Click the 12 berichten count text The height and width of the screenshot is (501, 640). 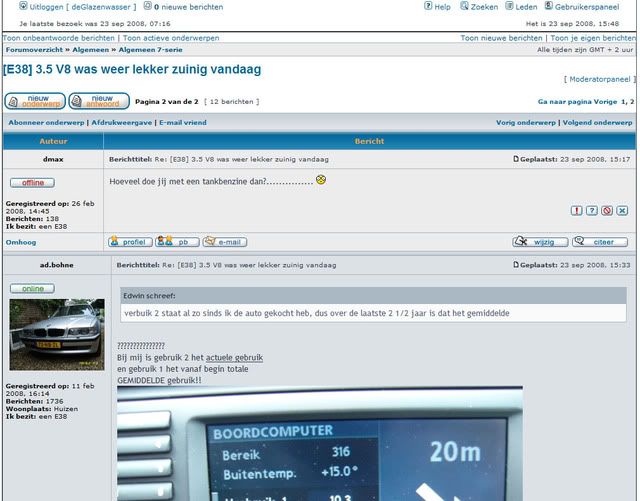tap(231, 102)
